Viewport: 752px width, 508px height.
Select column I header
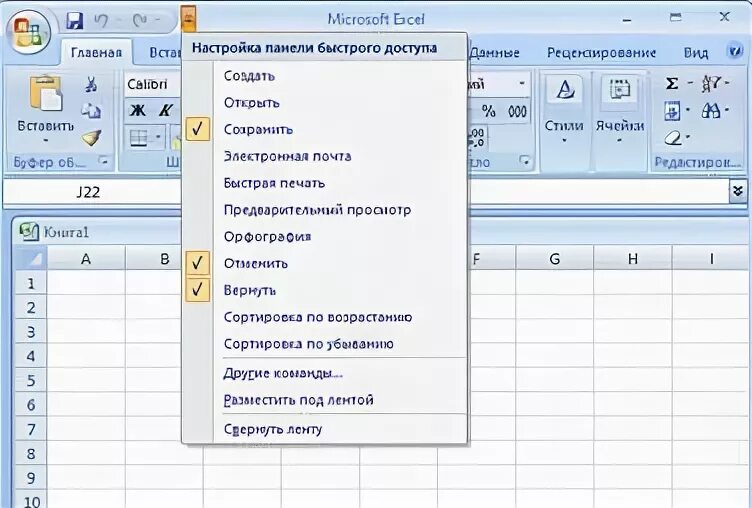click(711, 259)
